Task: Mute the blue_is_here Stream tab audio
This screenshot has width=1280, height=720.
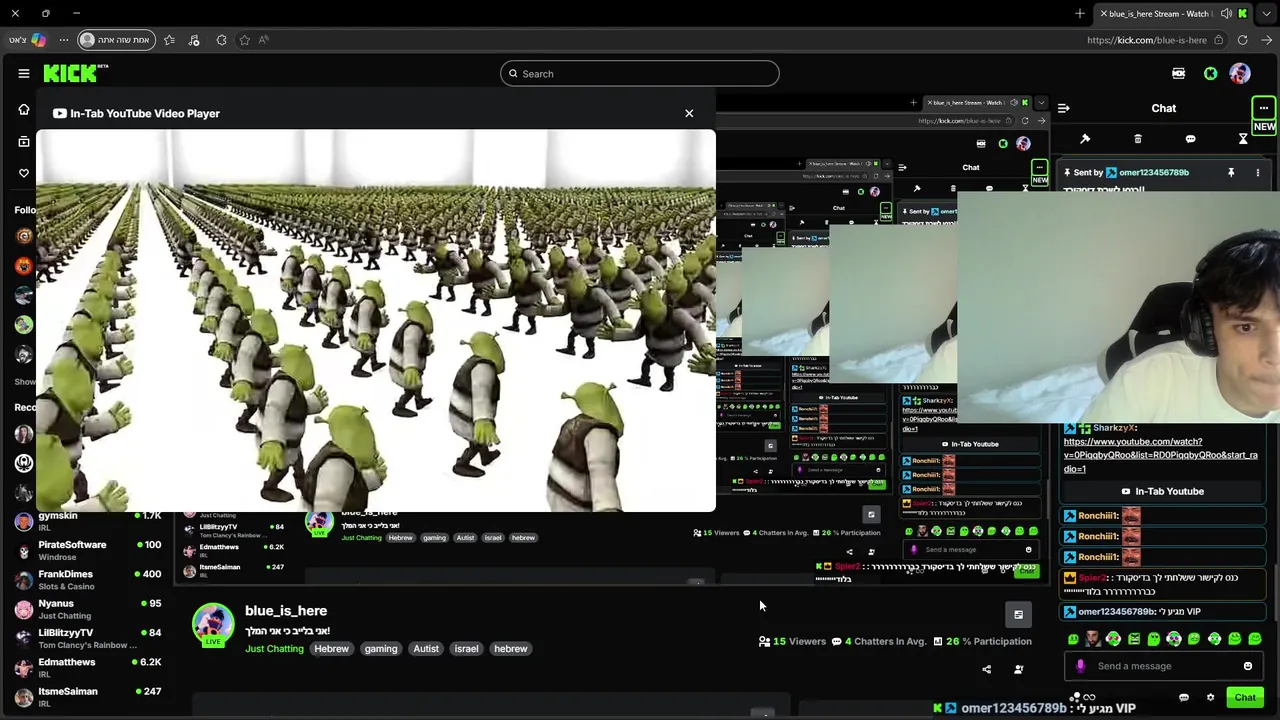Action: (x=1227, y=14)
